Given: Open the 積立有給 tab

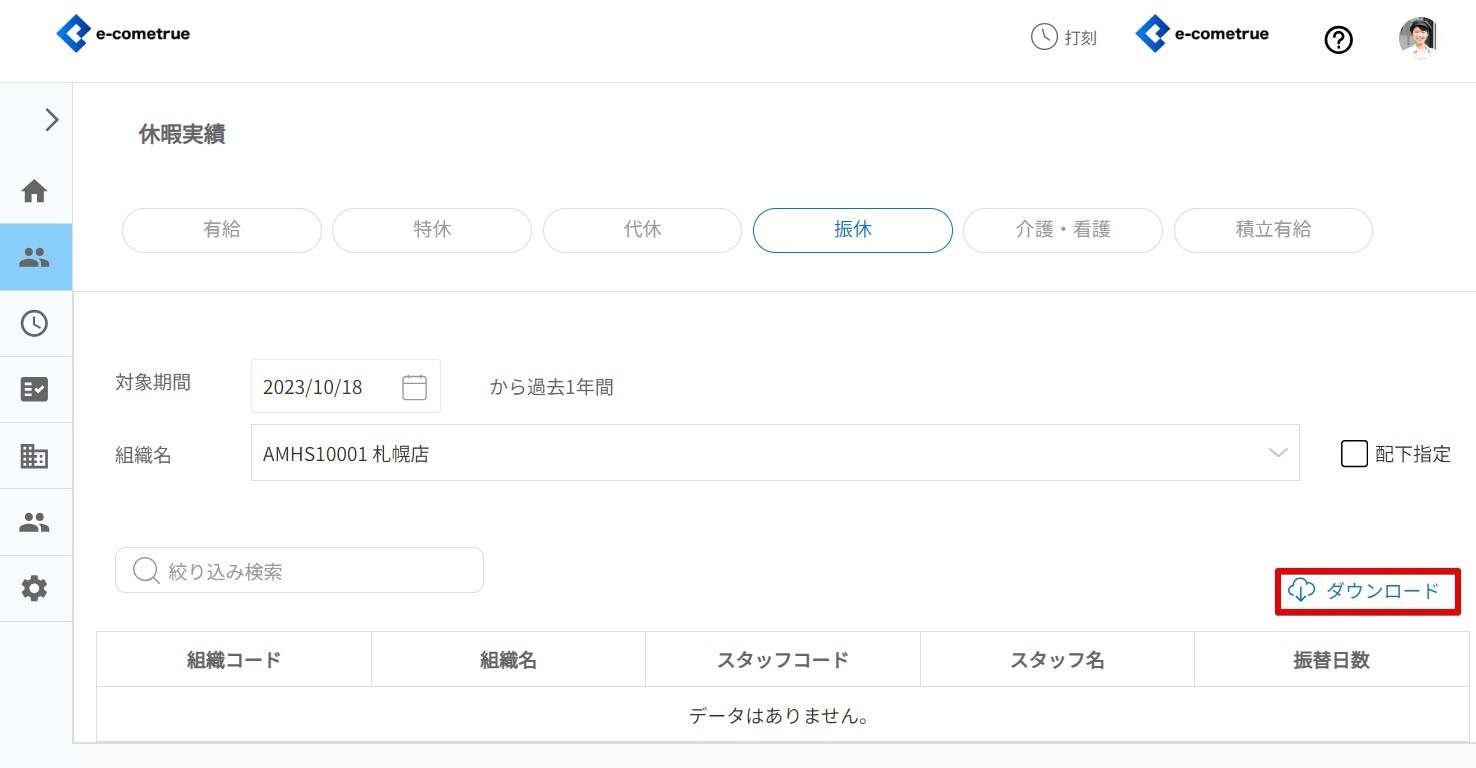Looking at the screenshot, I should click(1272, 230).
